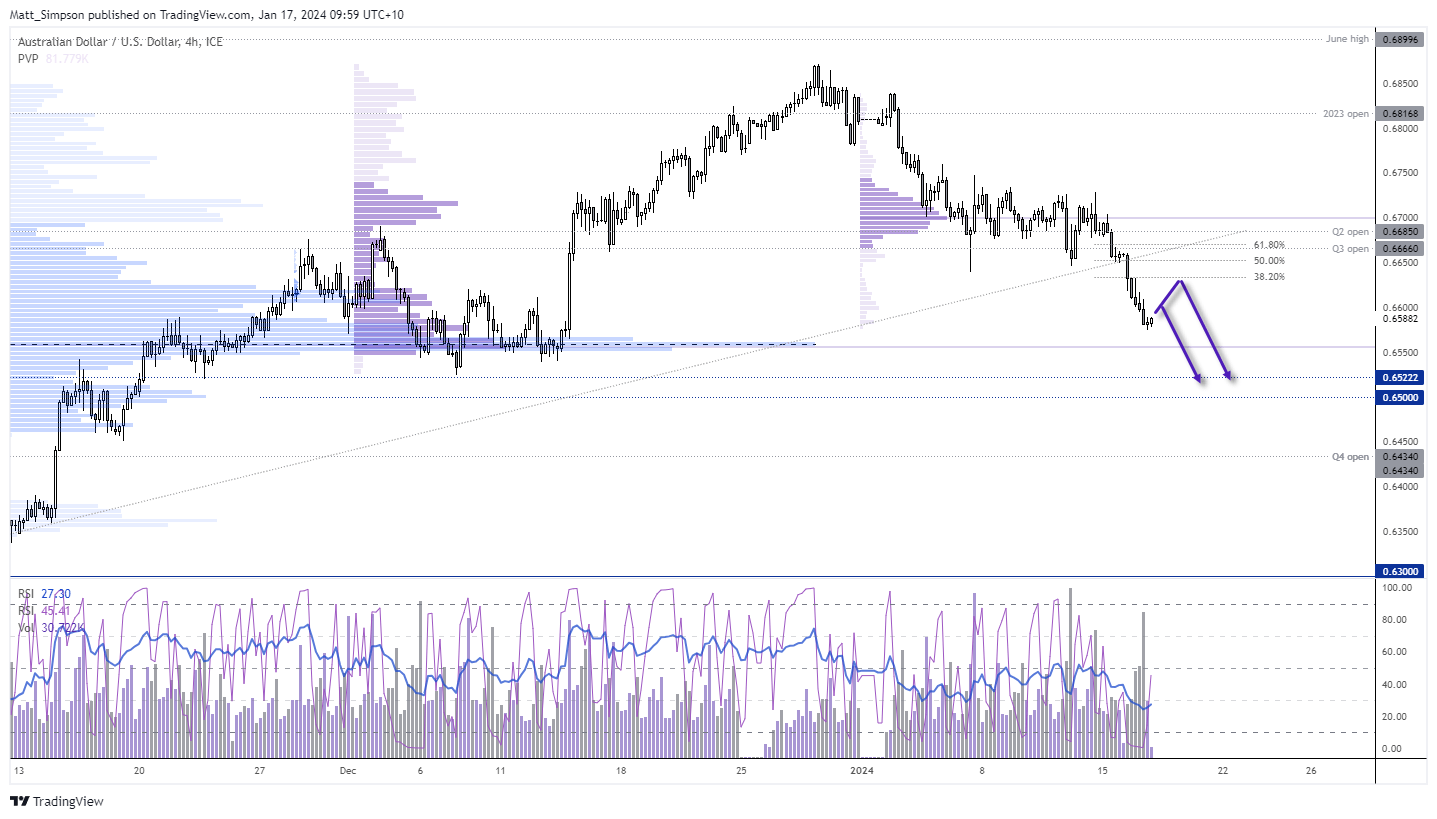Click the 26 date label on time axis
The width and height of the screenshot is (1437, 819).
point(1311,771)
